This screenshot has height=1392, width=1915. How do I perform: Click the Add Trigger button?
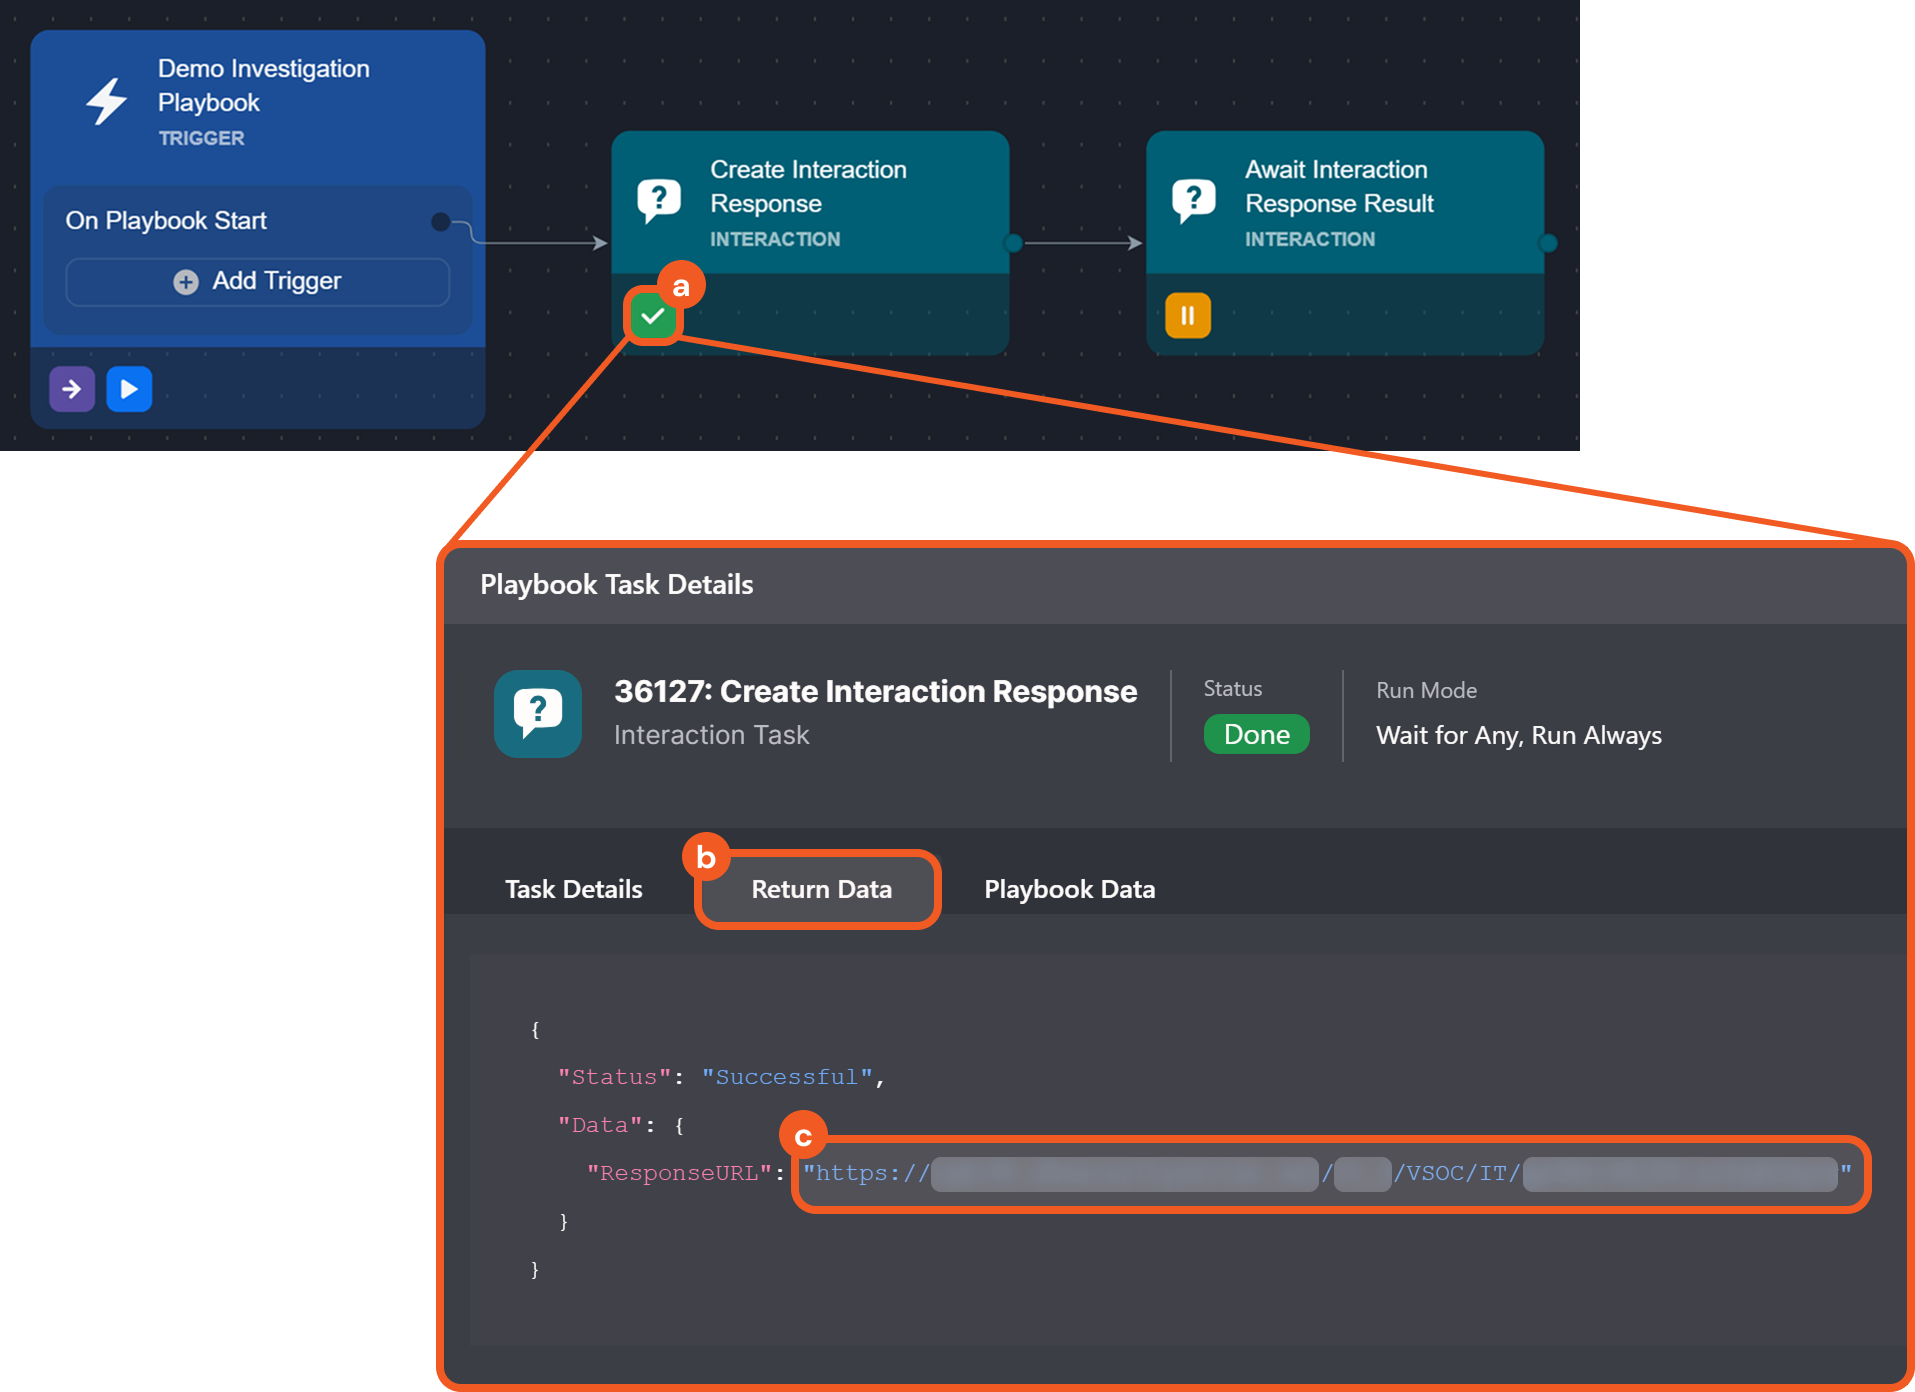(258, 282)
